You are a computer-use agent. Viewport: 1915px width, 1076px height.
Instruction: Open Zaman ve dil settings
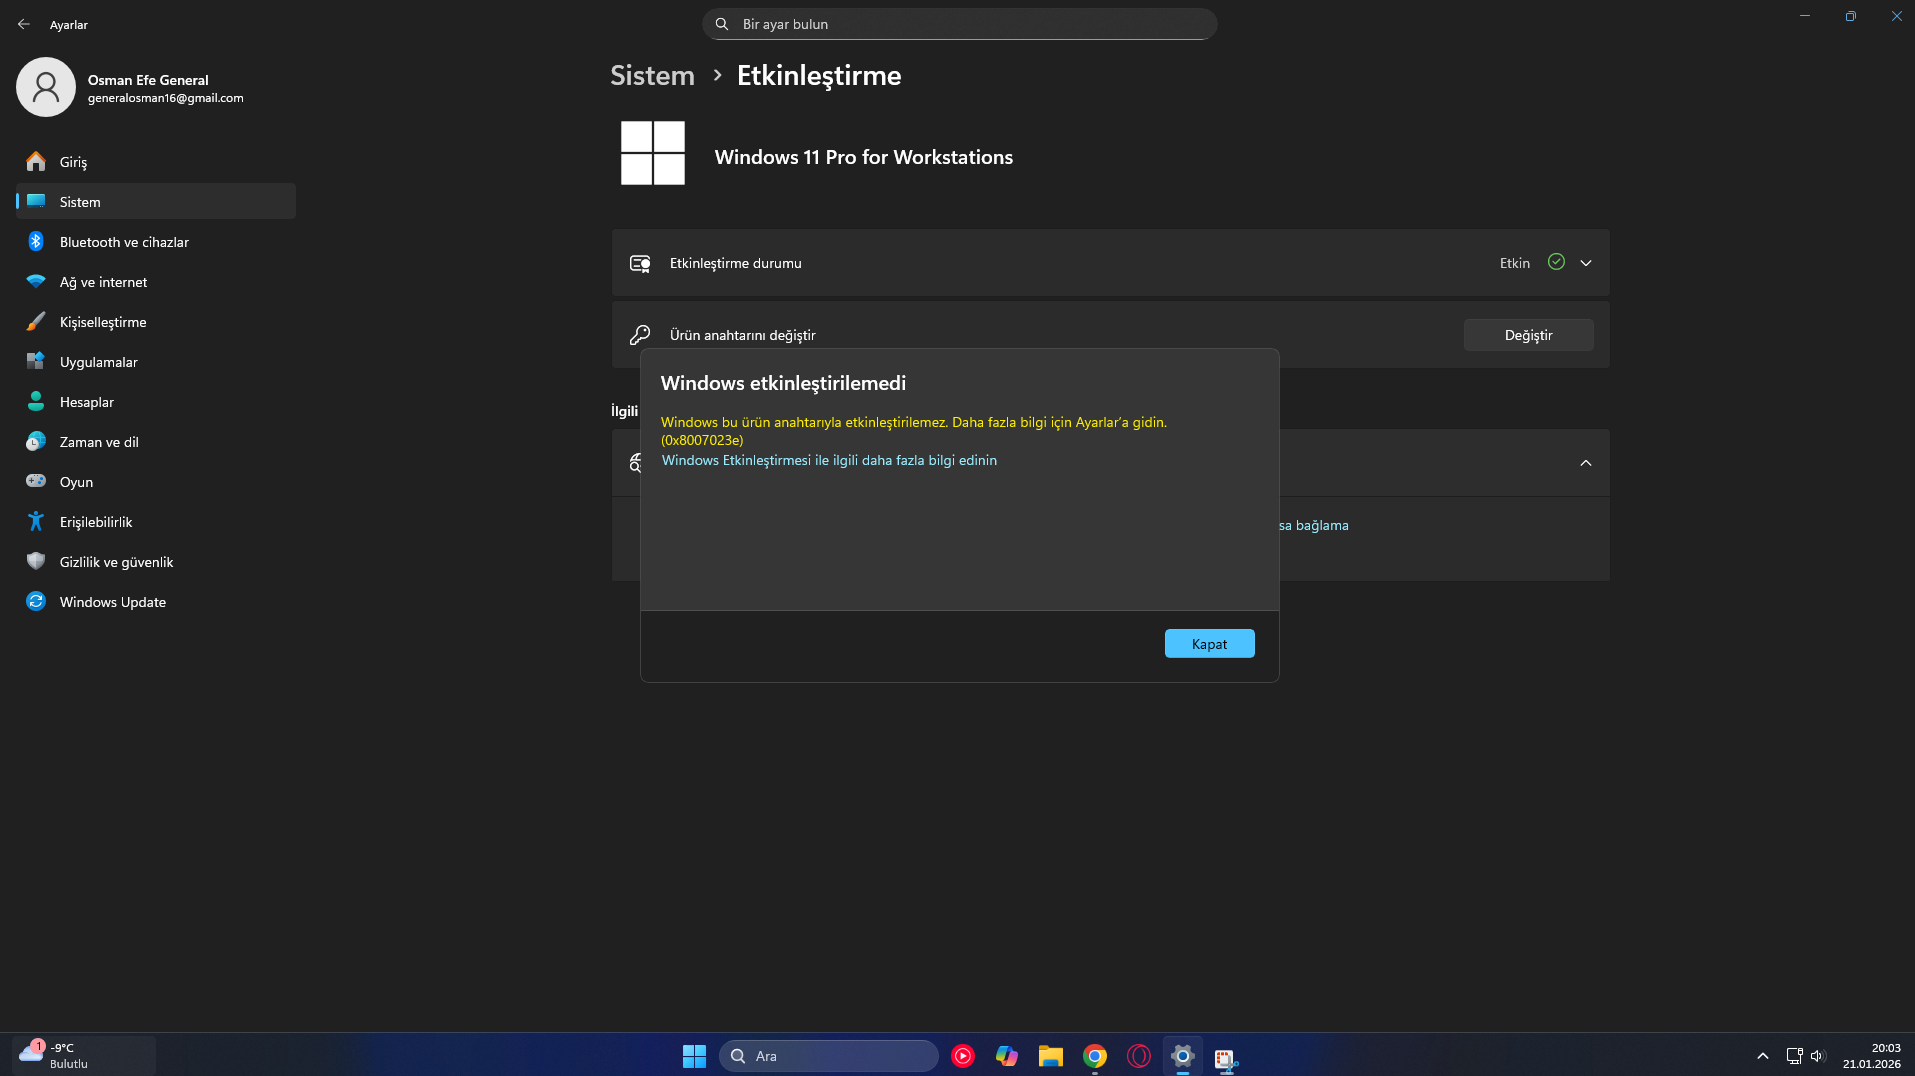click(x=156, y=441)
